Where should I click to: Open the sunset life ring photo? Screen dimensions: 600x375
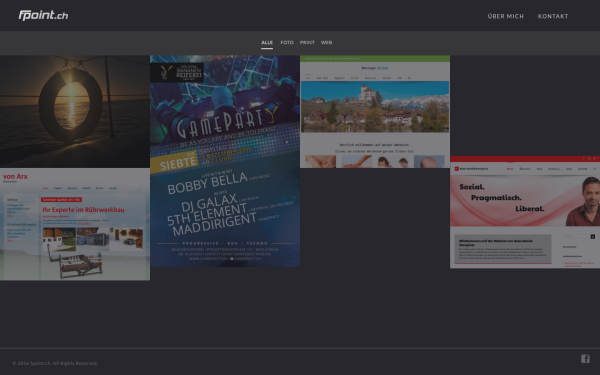75,112
